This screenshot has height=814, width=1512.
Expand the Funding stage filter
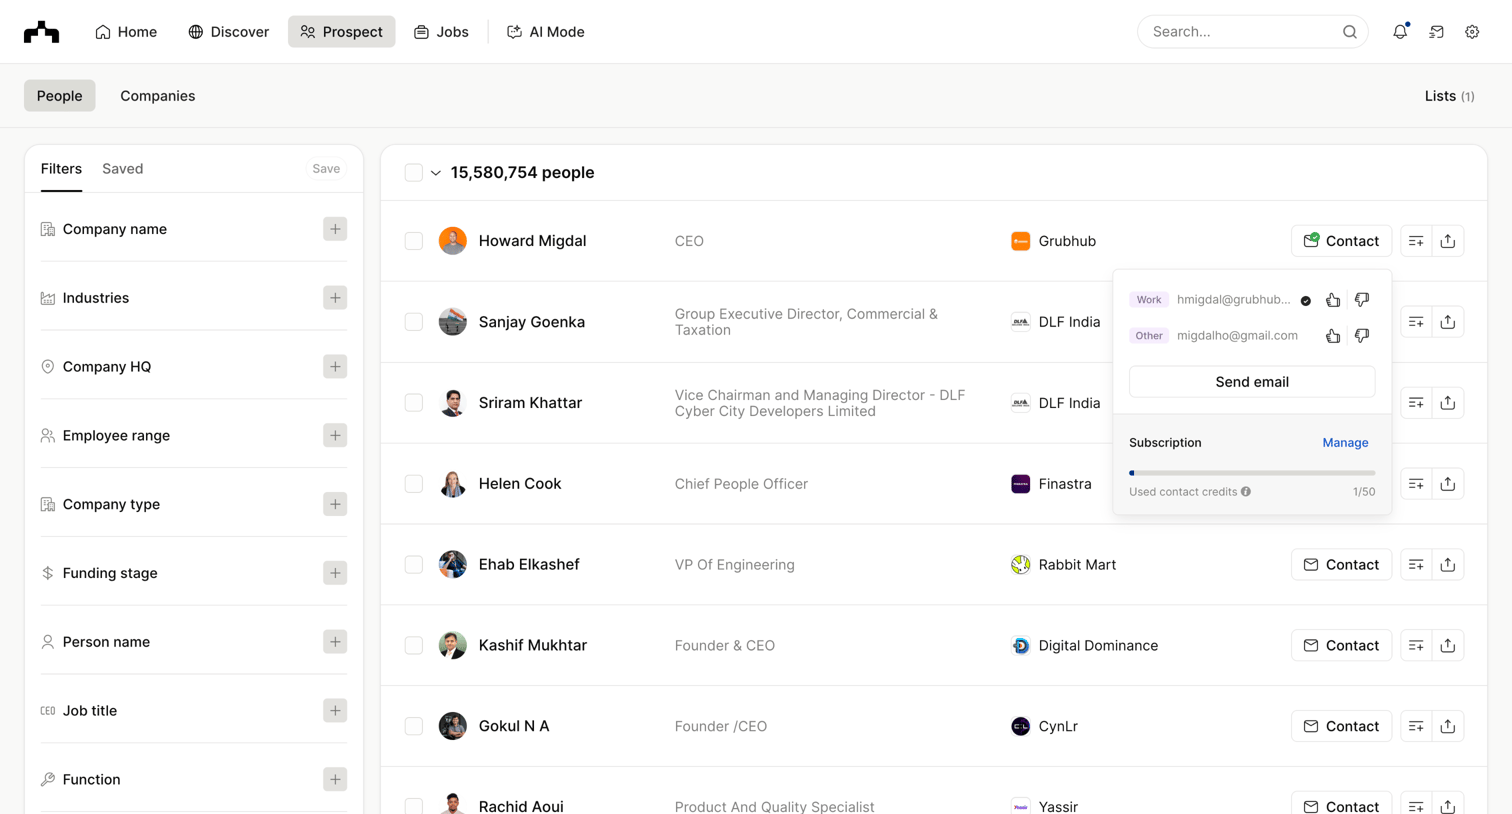335,574
